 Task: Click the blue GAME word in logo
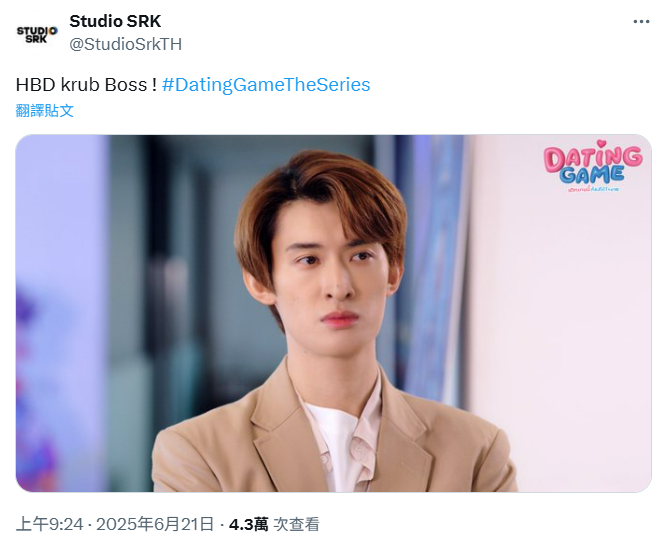pyautogui.click(x=592, y=175)
